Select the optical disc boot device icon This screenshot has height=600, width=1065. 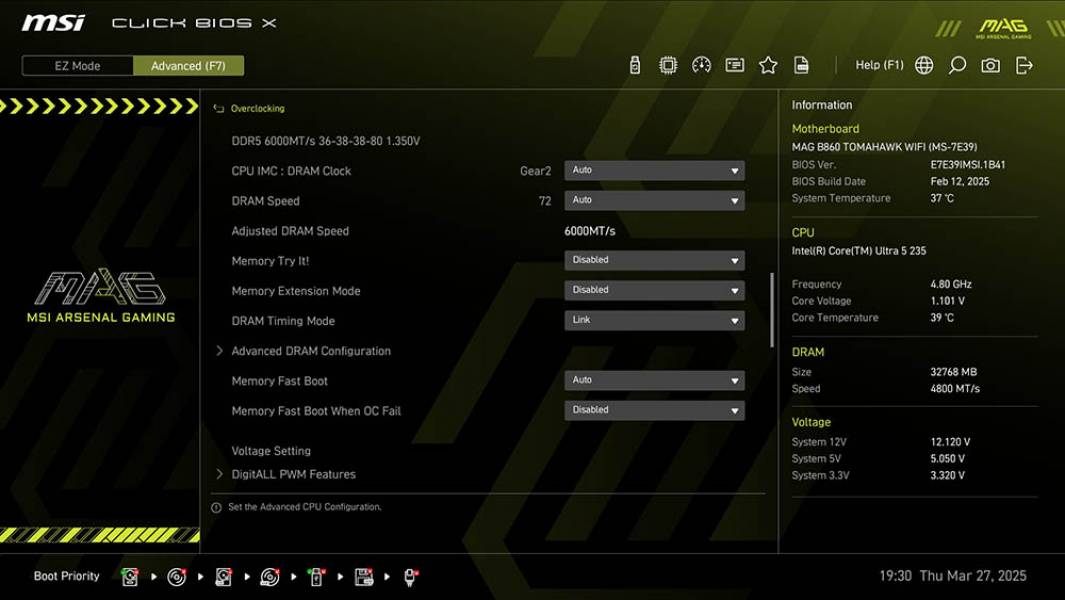coord(177,577)
